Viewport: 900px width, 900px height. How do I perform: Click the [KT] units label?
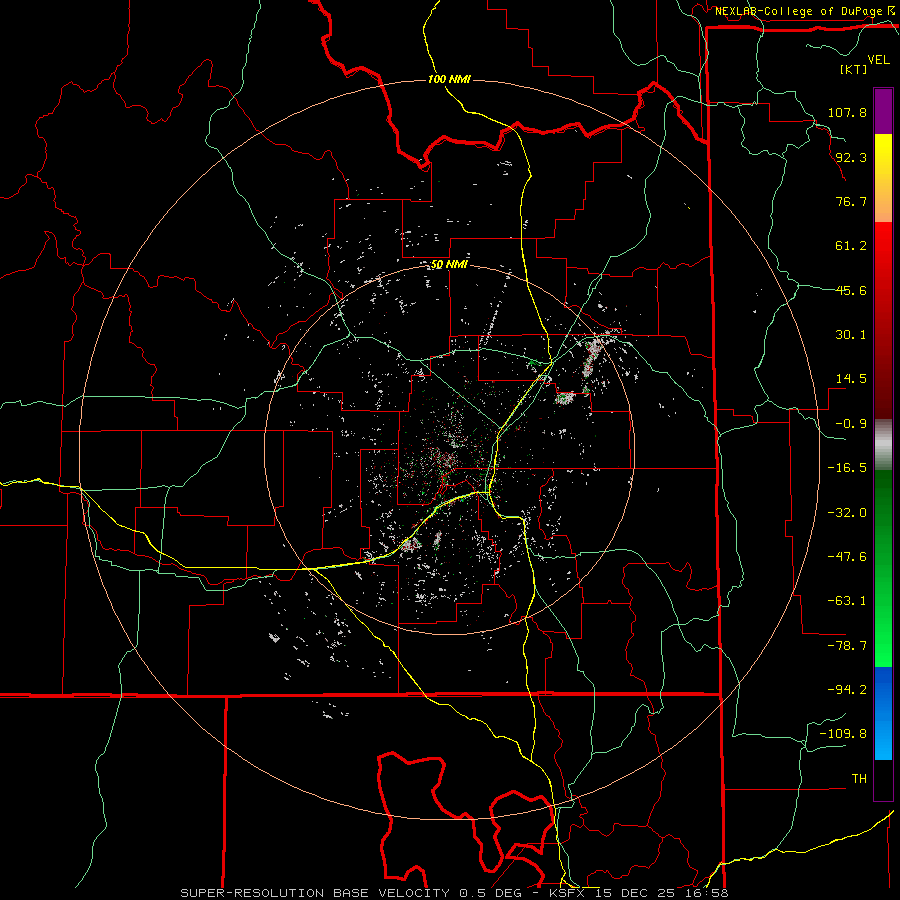point(853,69)
